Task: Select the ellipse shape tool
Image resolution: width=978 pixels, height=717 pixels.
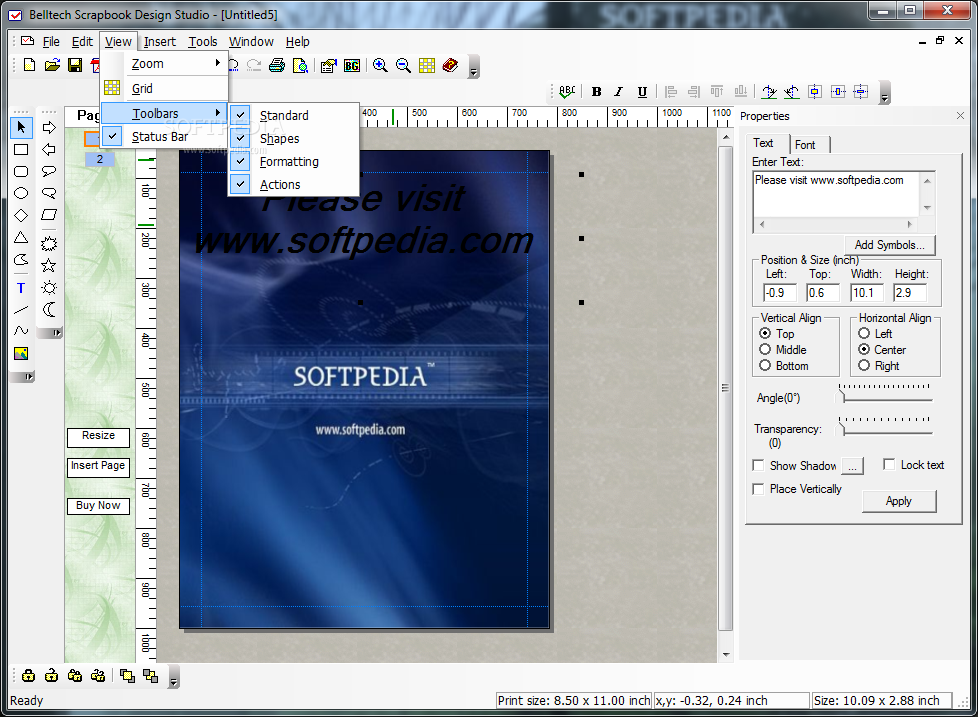Action: [21, 193]
